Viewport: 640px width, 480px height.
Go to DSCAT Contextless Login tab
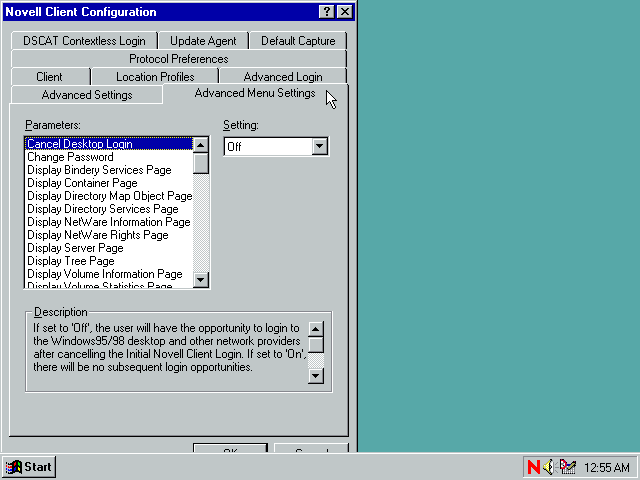(85, 41)
